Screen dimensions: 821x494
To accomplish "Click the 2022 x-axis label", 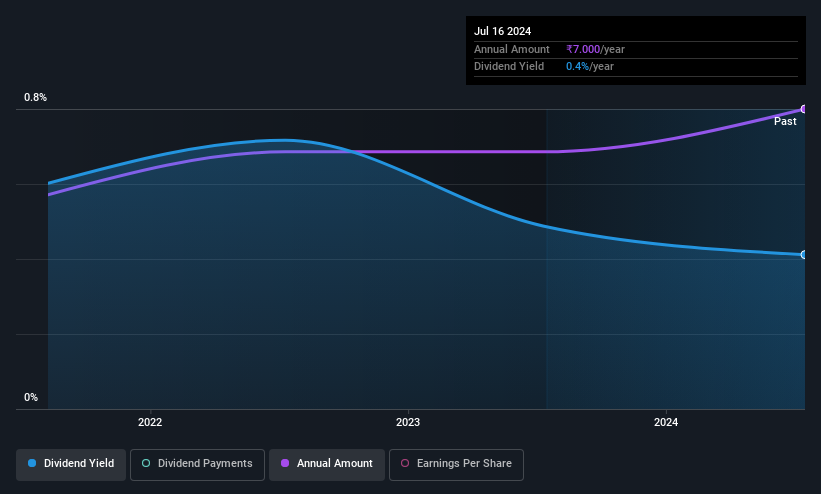I will [x=150, y=422].
